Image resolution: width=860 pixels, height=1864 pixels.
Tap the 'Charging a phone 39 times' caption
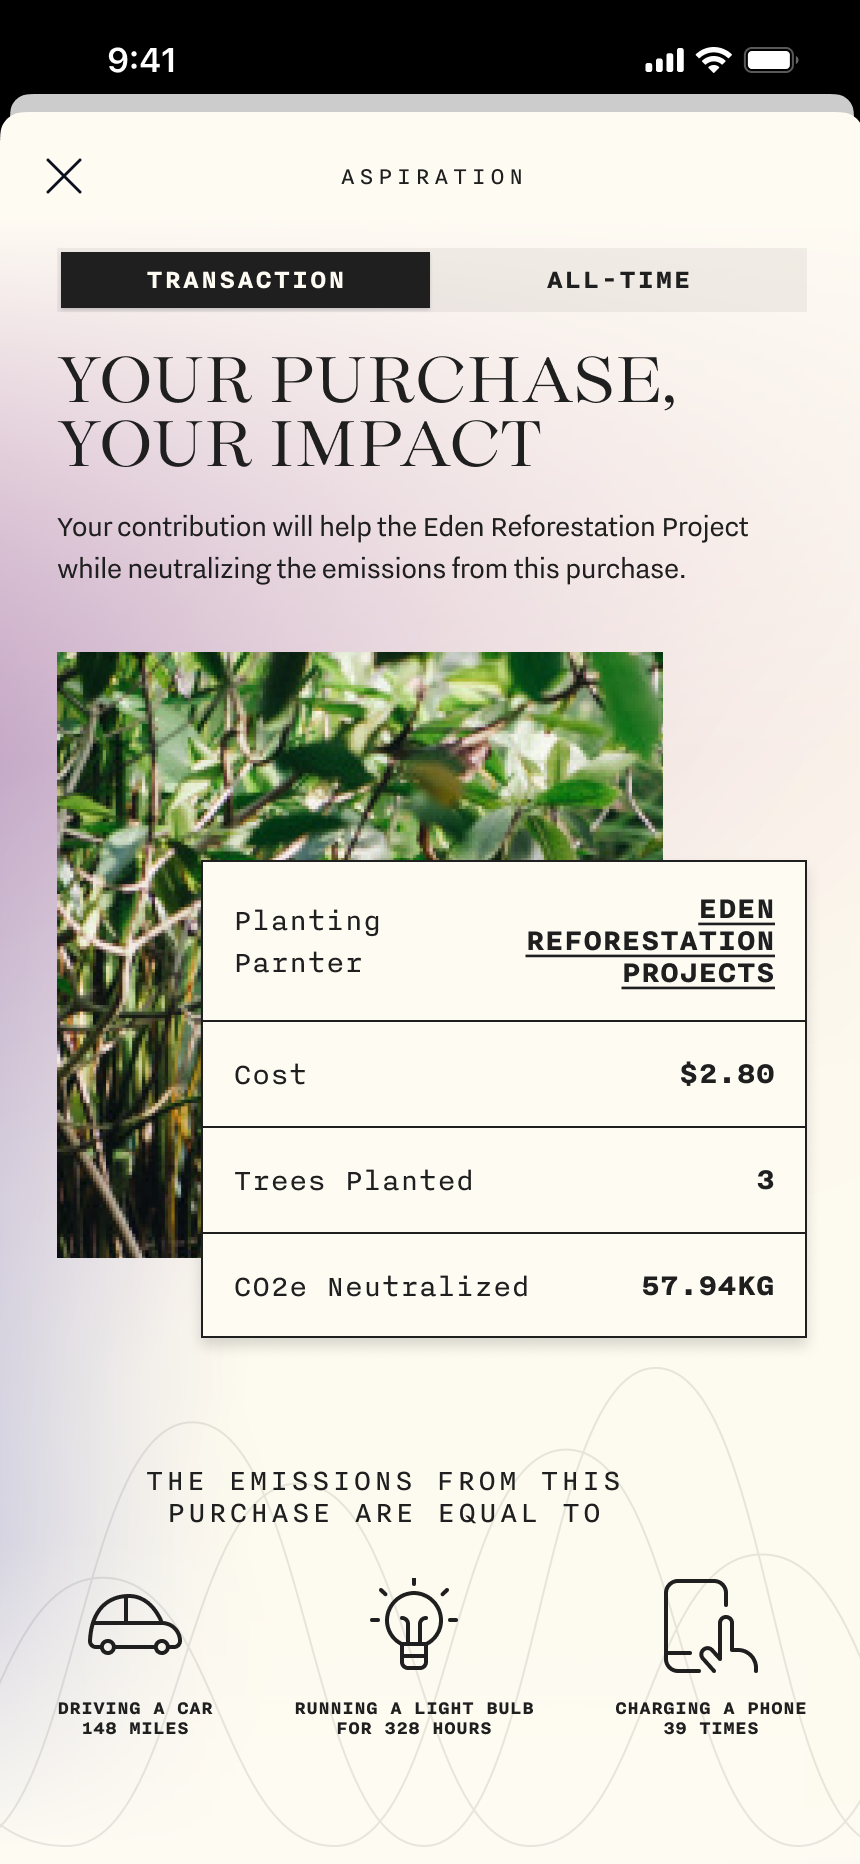click(x=710, y=1718)
